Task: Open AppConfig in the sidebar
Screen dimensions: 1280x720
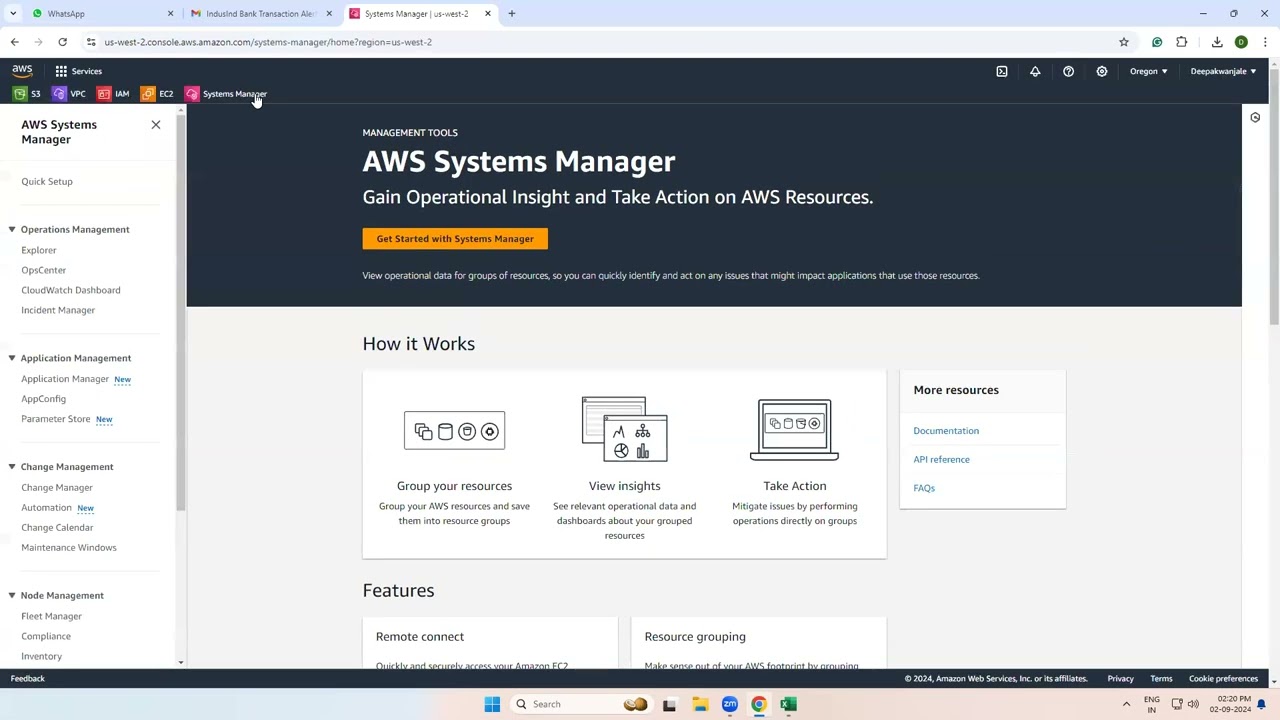Action: pos(43,399)
